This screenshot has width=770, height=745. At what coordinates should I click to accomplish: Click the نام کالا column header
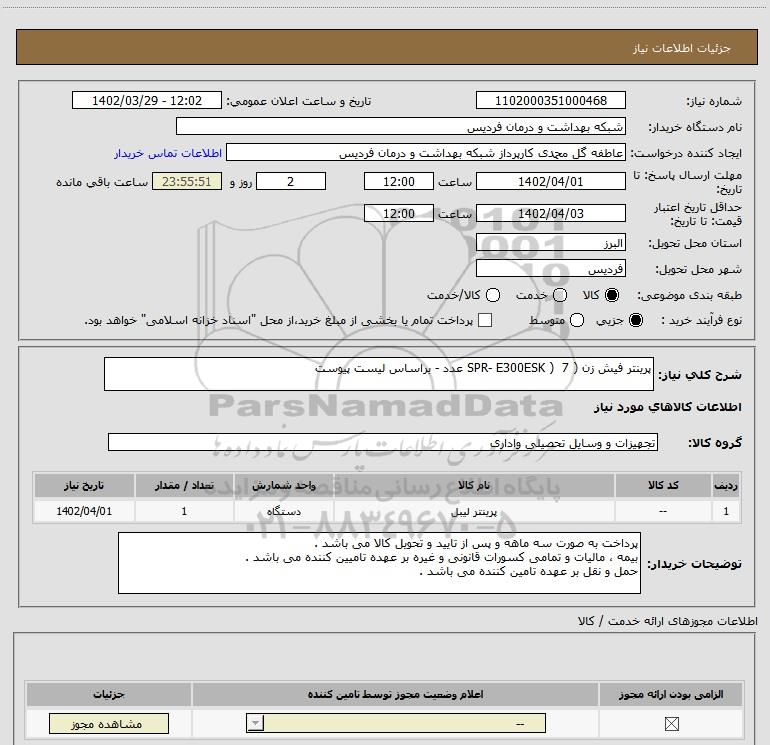[x=474, y=485]
